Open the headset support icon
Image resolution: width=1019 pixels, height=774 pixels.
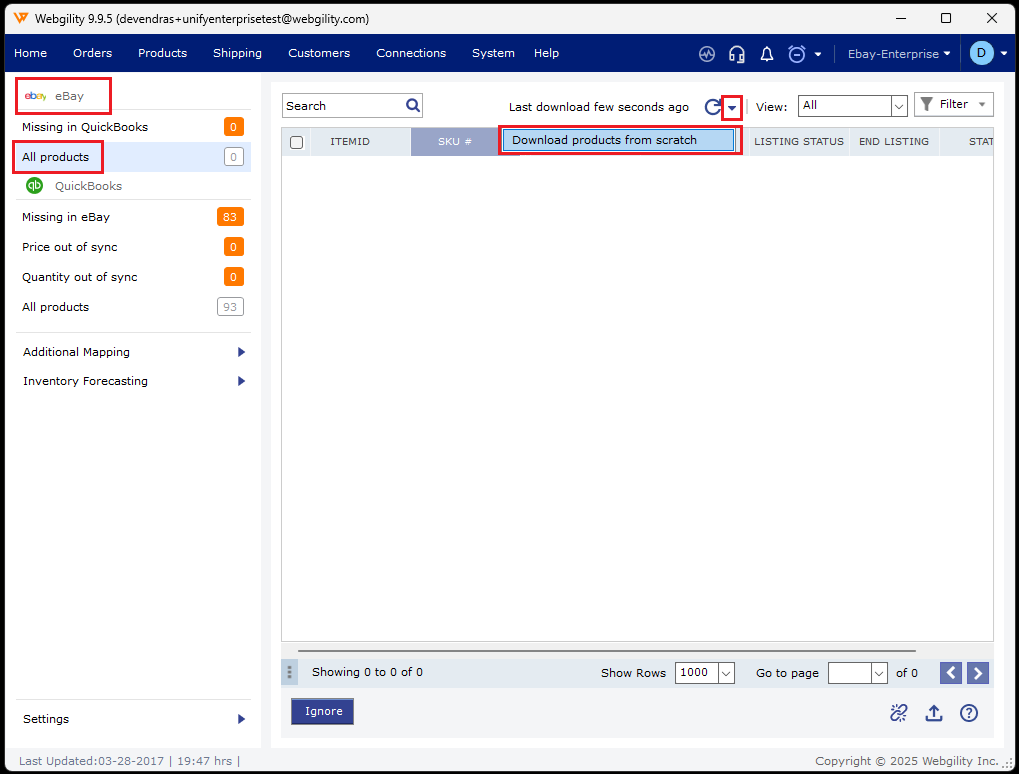737,54
